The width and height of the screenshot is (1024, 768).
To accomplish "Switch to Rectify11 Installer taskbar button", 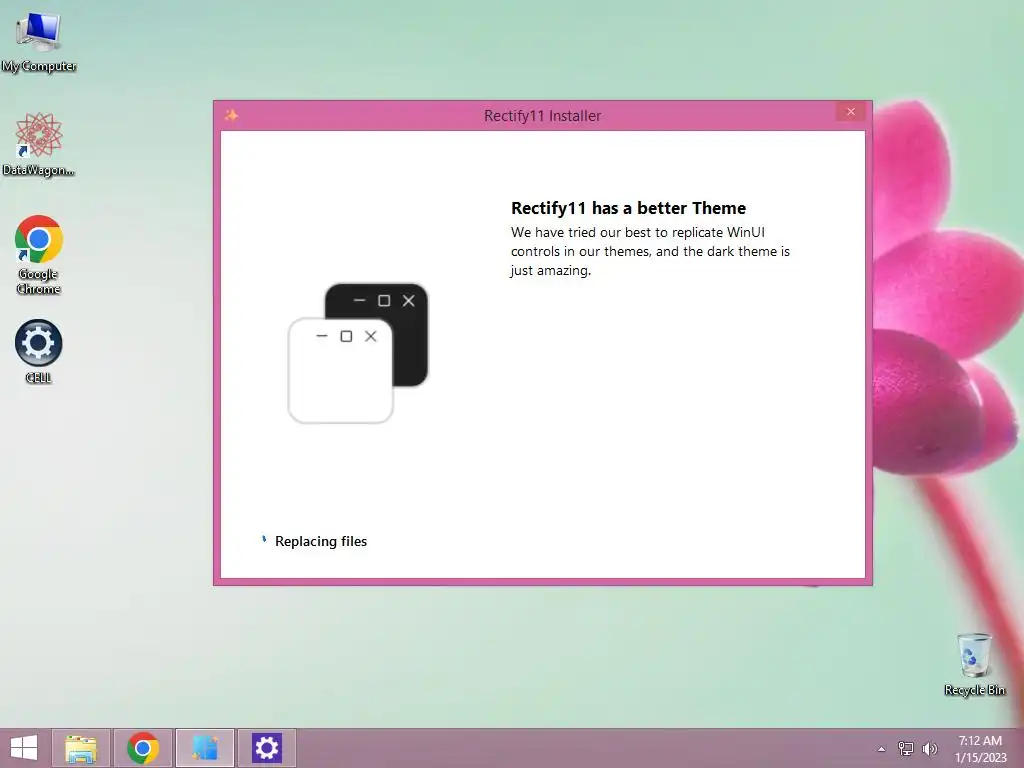I will pyautogui.click(x=205, y=748).
